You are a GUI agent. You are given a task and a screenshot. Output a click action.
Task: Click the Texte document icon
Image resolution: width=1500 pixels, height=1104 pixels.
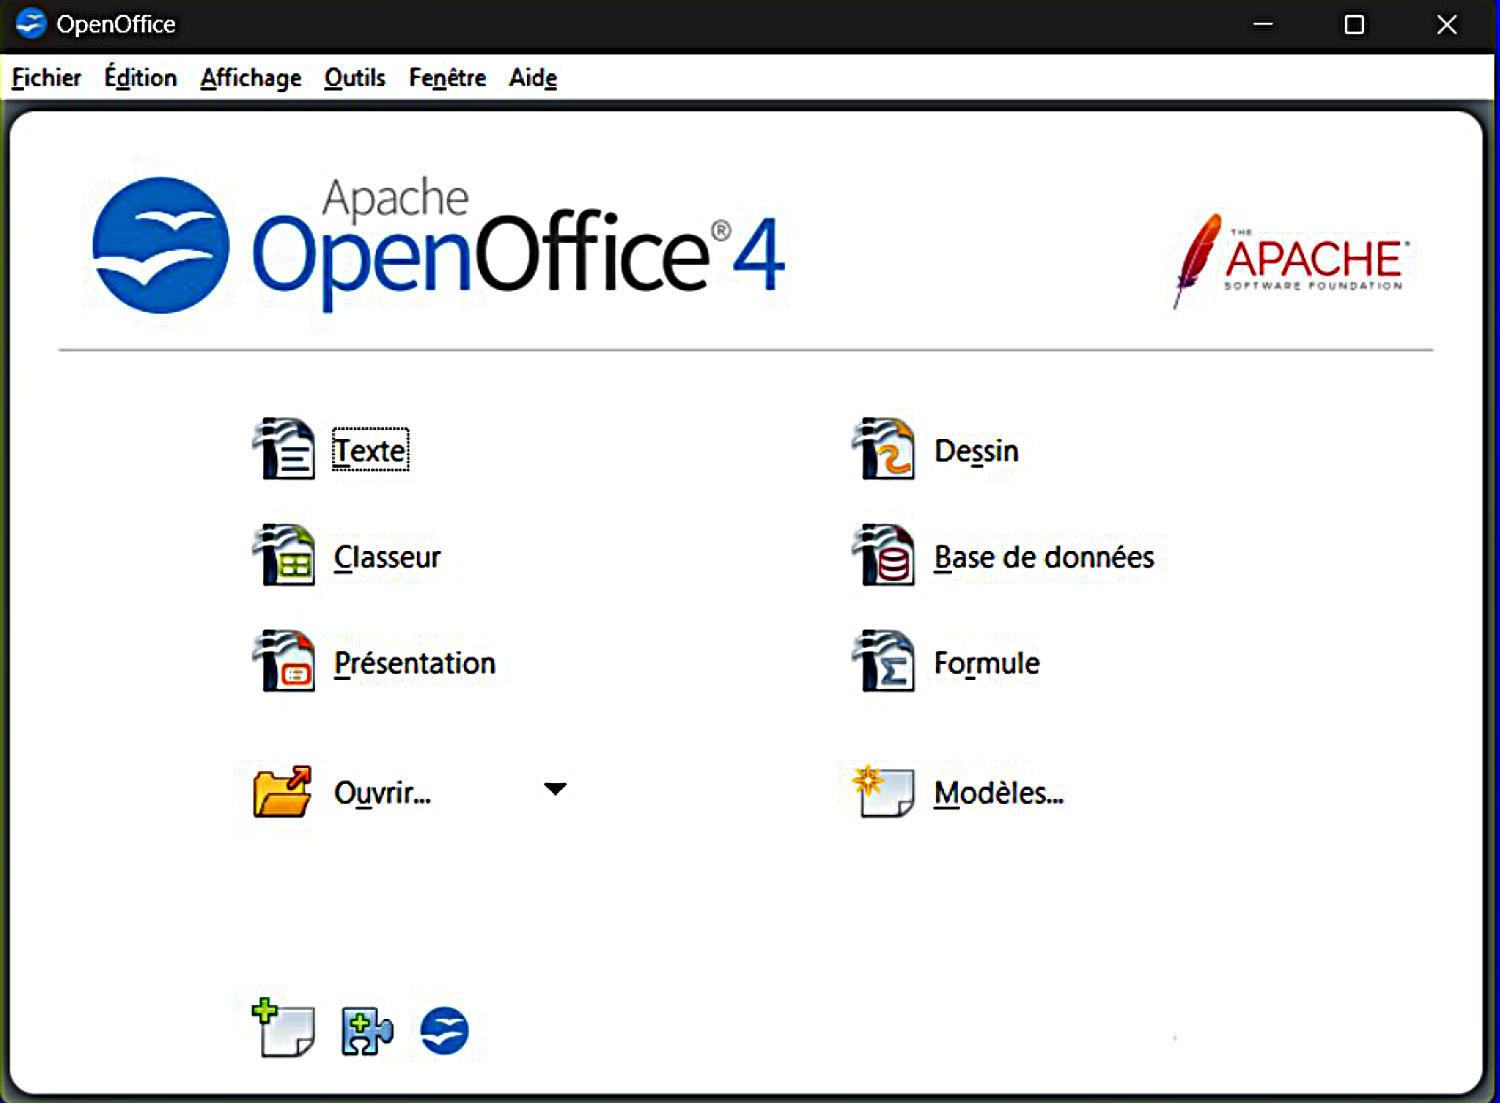pos(284,450)
